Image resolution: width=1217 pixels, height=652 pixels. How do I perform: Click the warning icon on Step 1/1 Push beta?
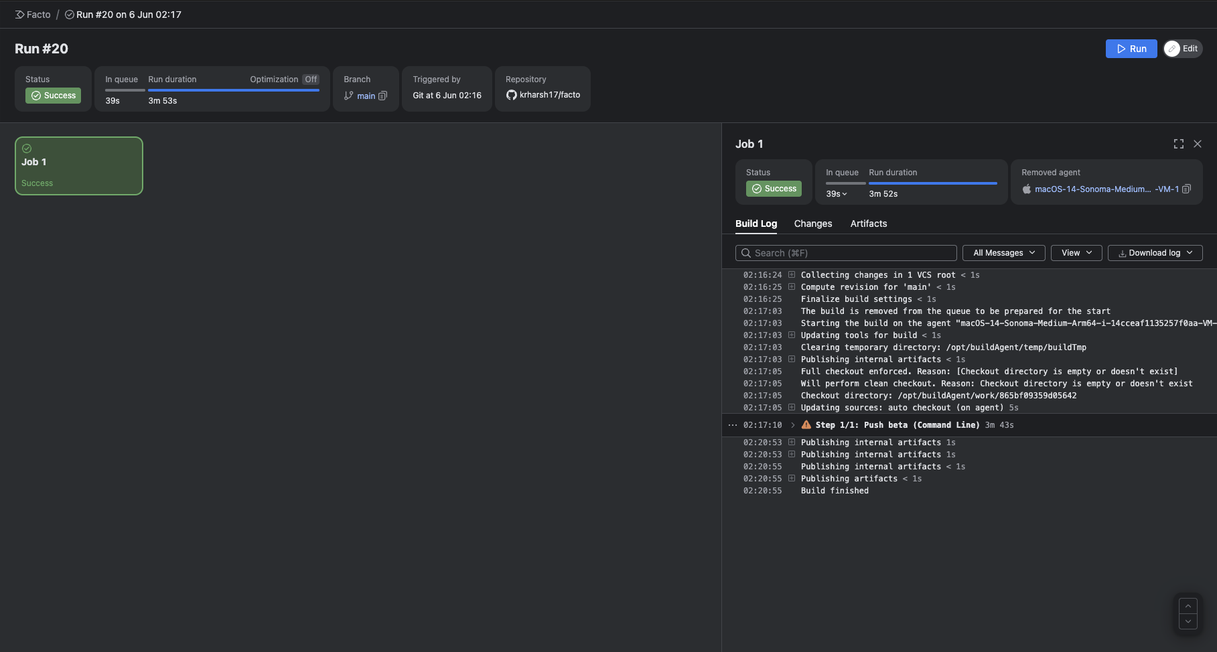pyautogui.click(x=807, y=425)
